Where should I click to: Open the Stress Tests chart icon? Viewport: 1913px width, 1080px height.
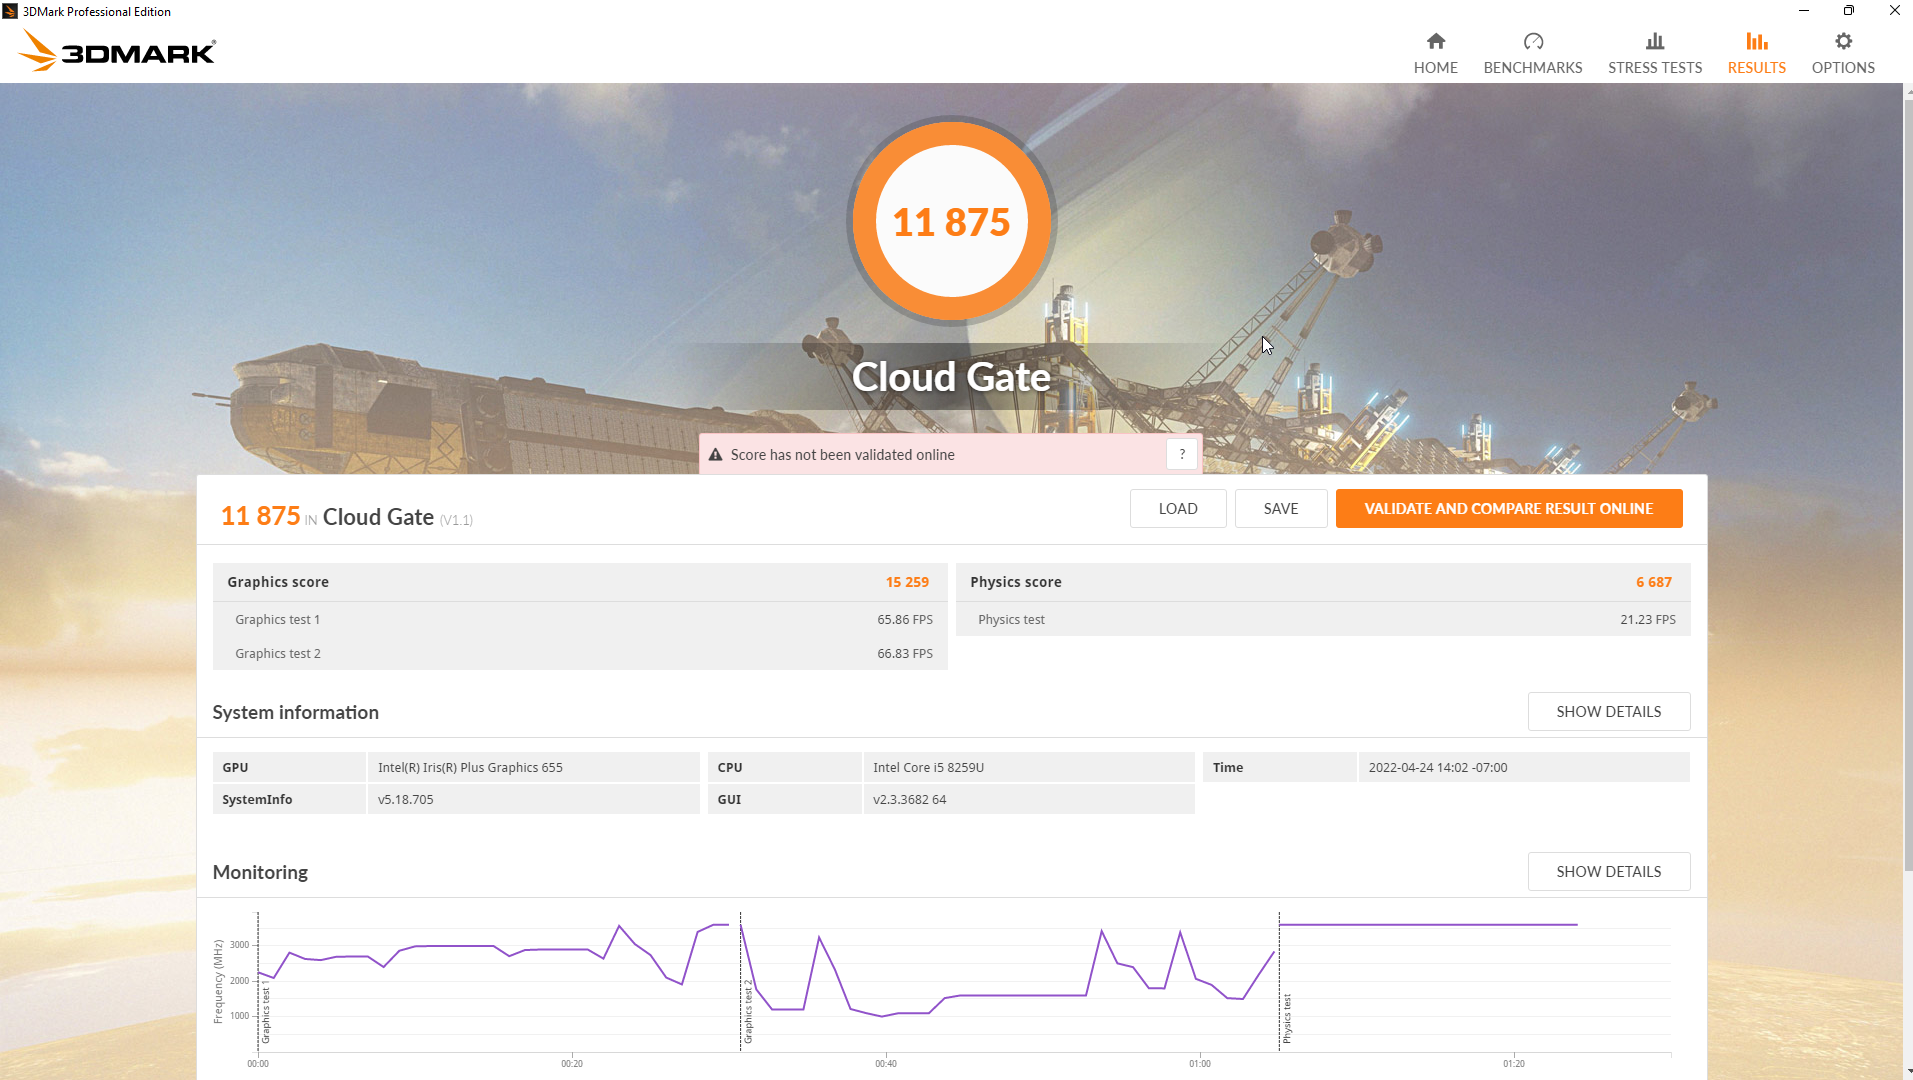[x=1655, y=41]
